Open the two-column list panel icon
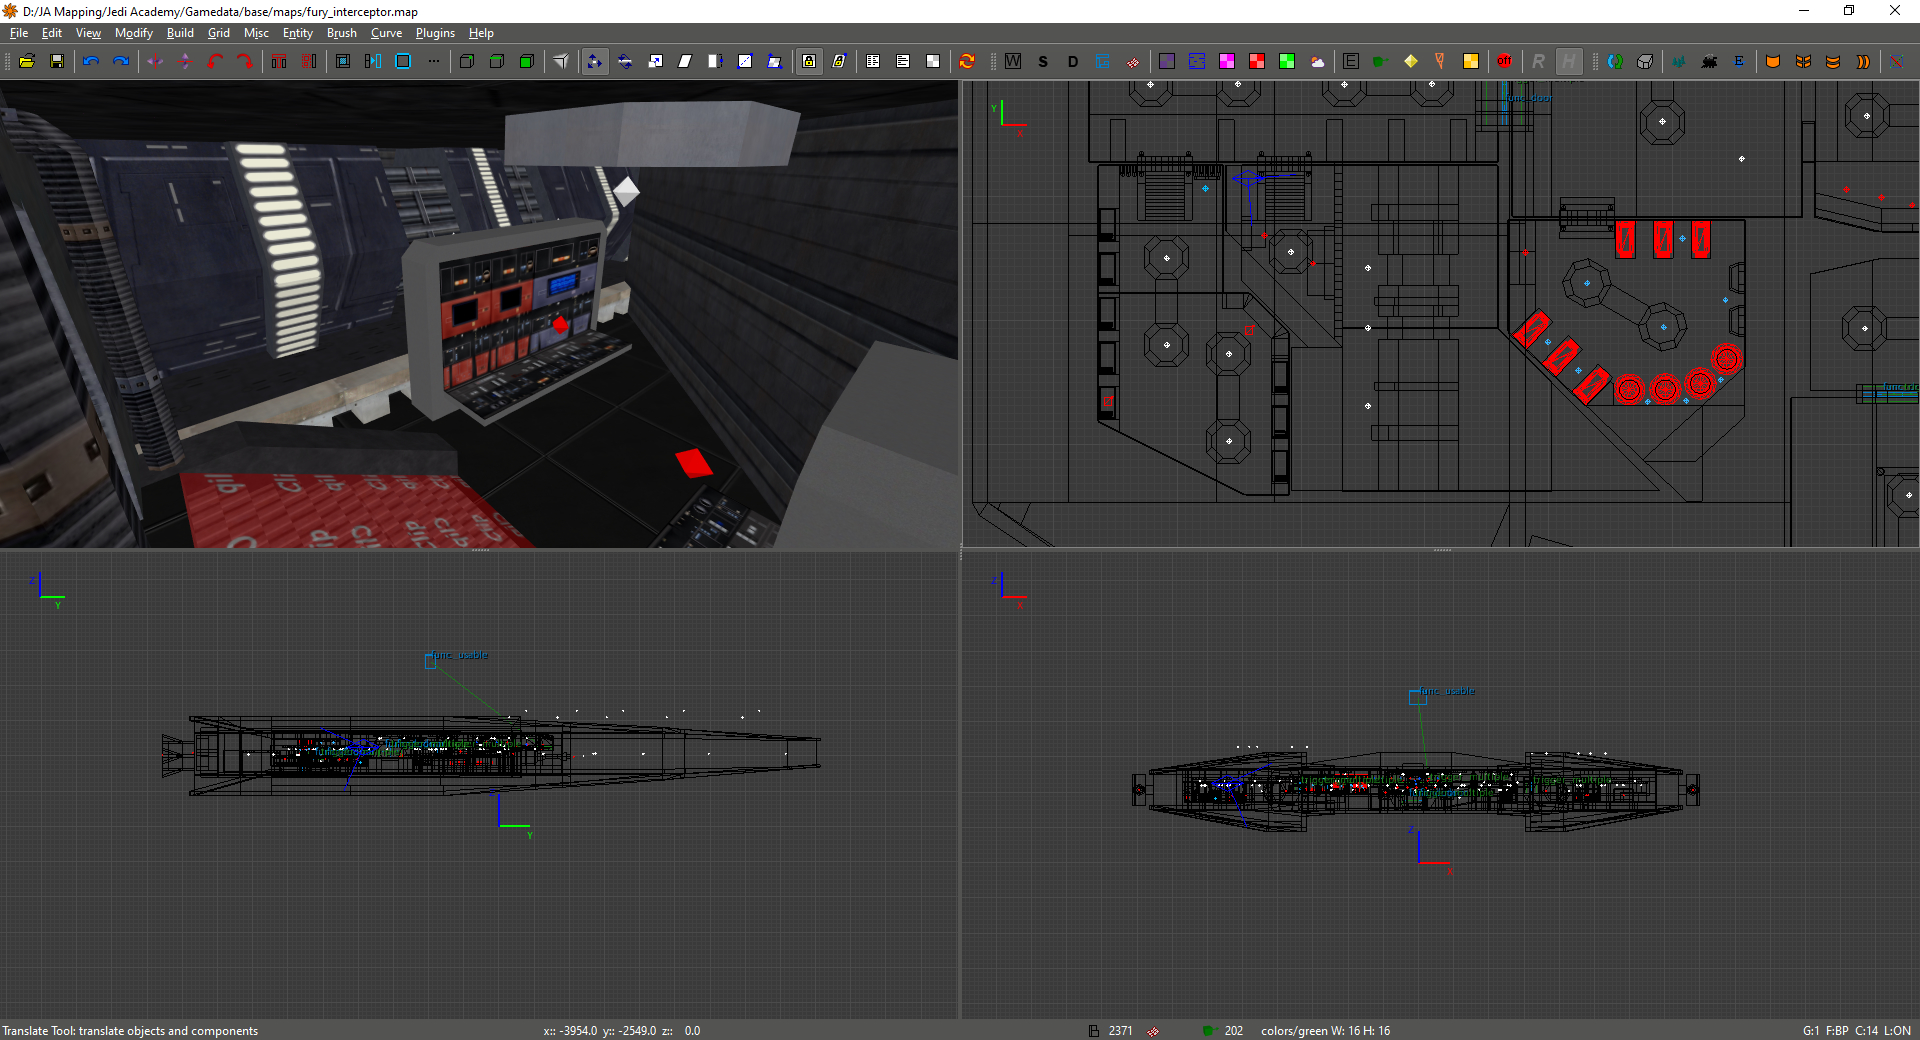Viewport: 1920px width, 1040px height. [873, 61]
